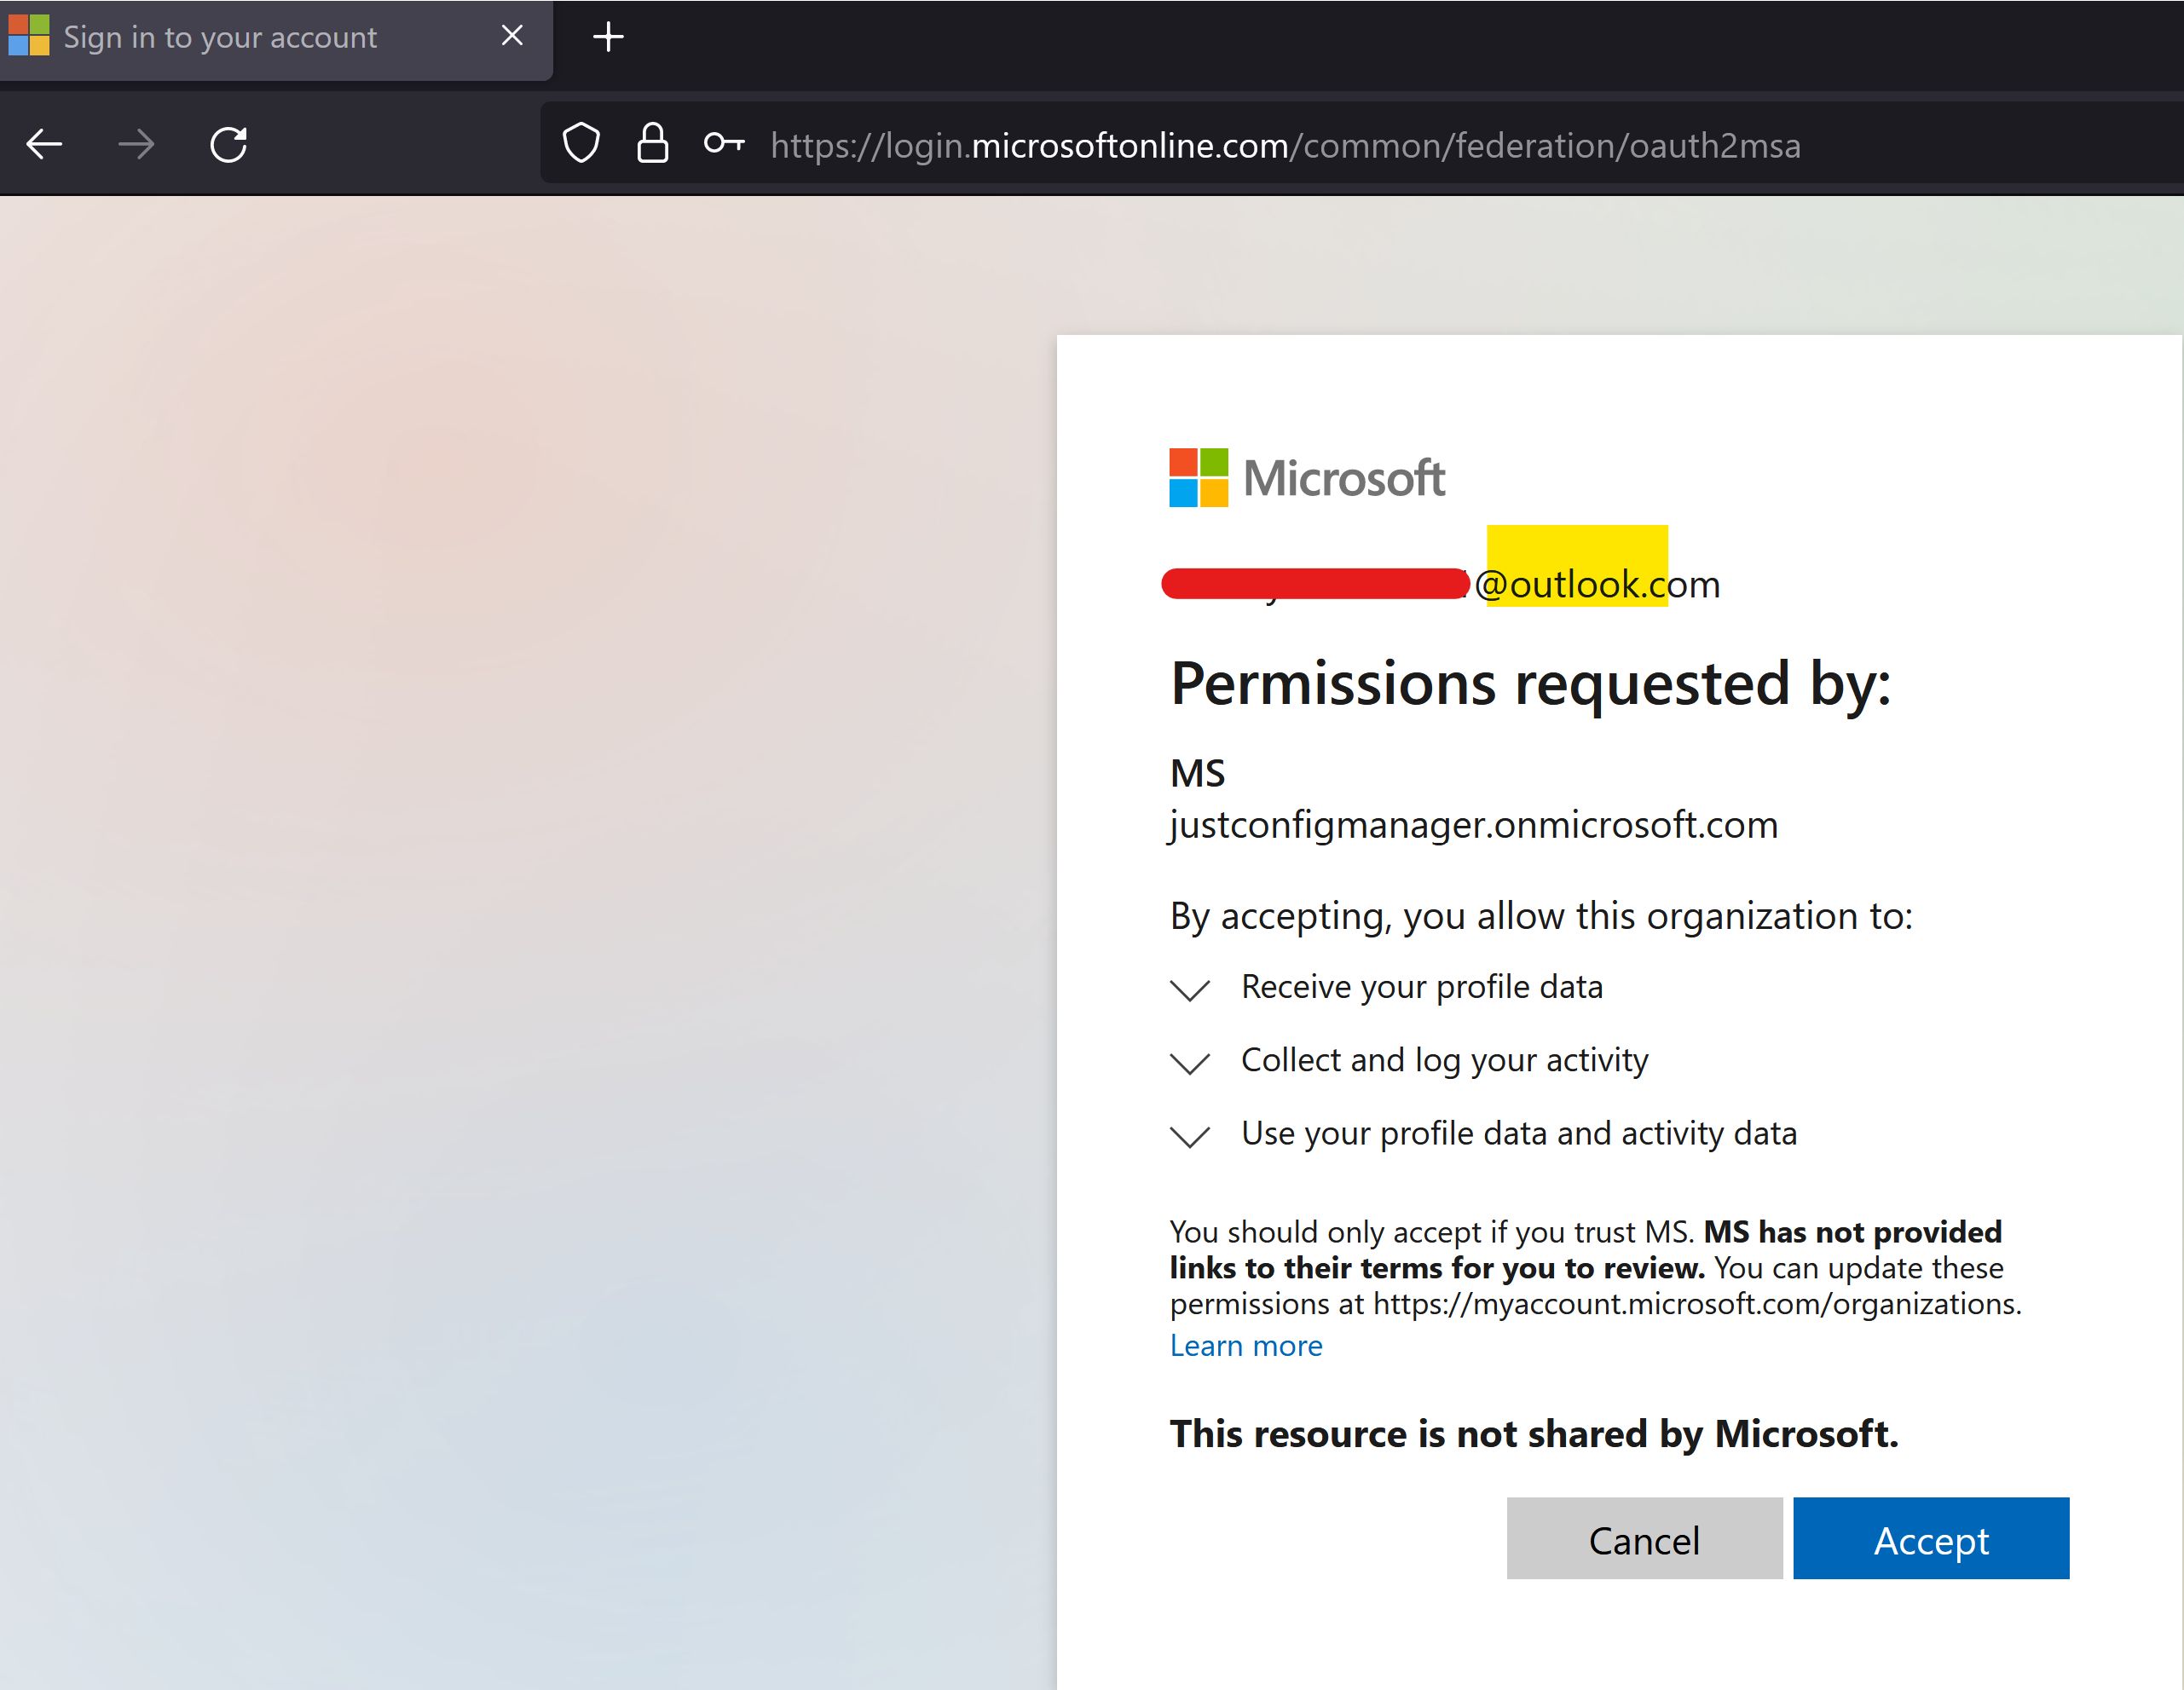Close the Sign in to your account tab

point(512,36)
